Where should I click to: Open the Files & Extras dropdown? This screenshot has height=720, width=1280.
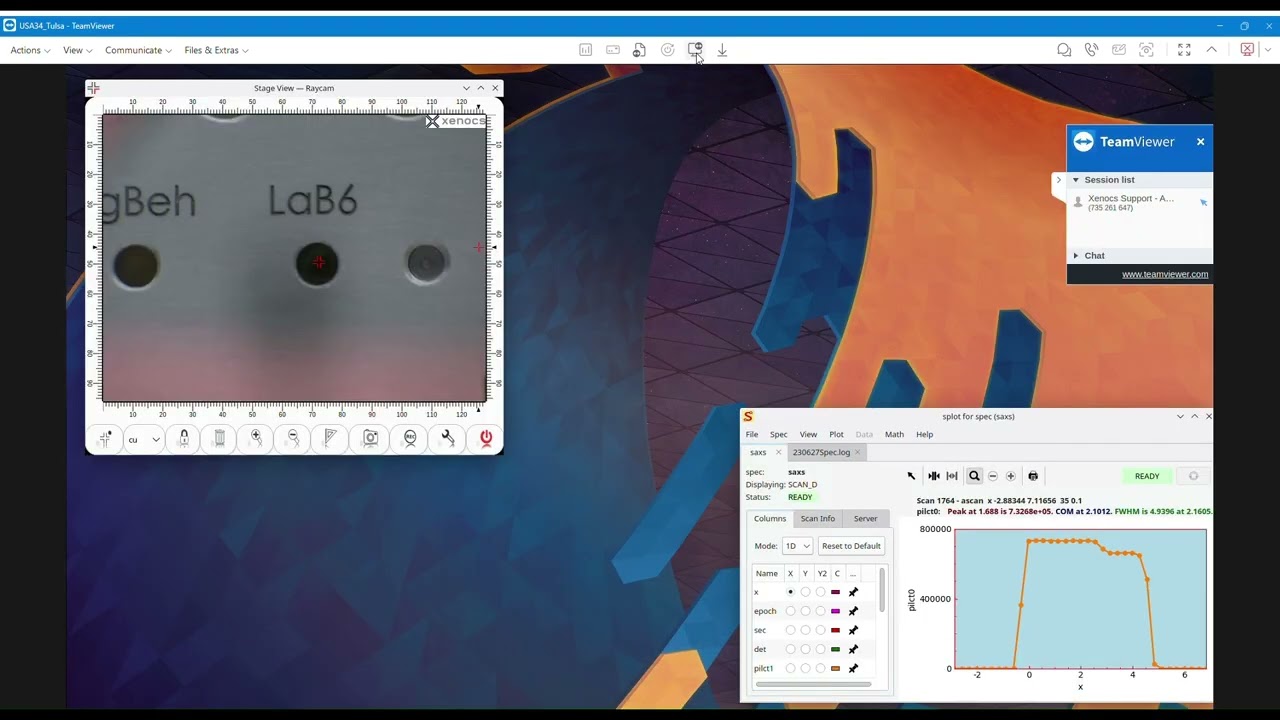click(x=216, y=50)
